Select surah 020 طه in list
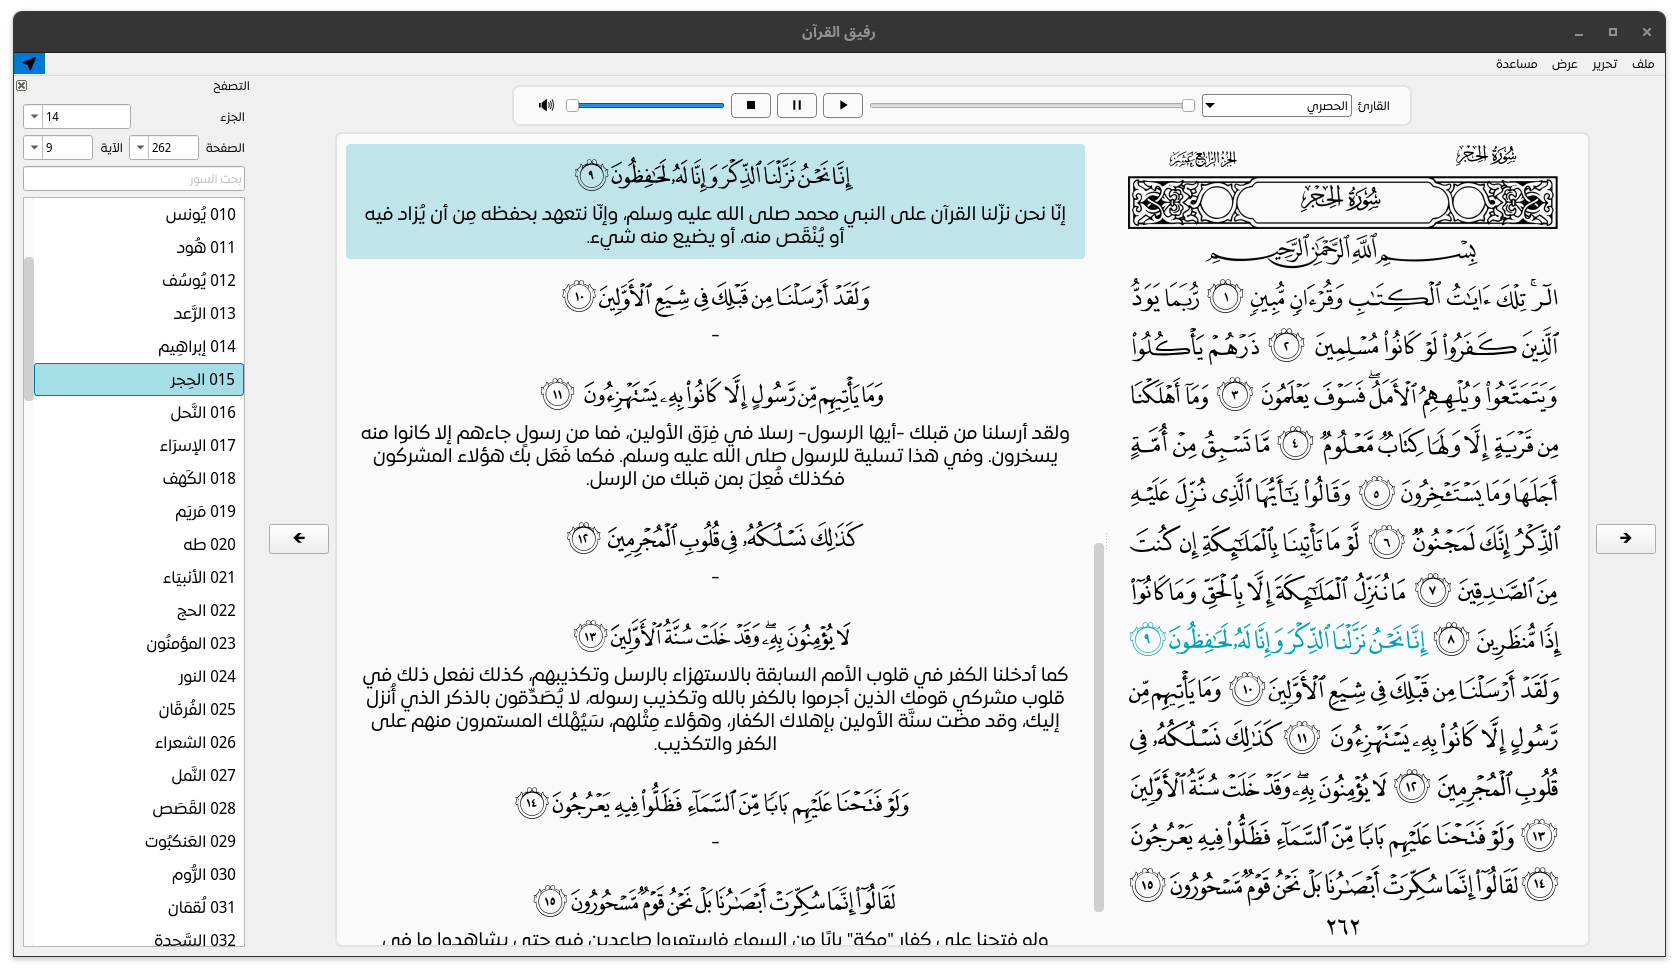The image size is (1679, 973). click(139, 544)
